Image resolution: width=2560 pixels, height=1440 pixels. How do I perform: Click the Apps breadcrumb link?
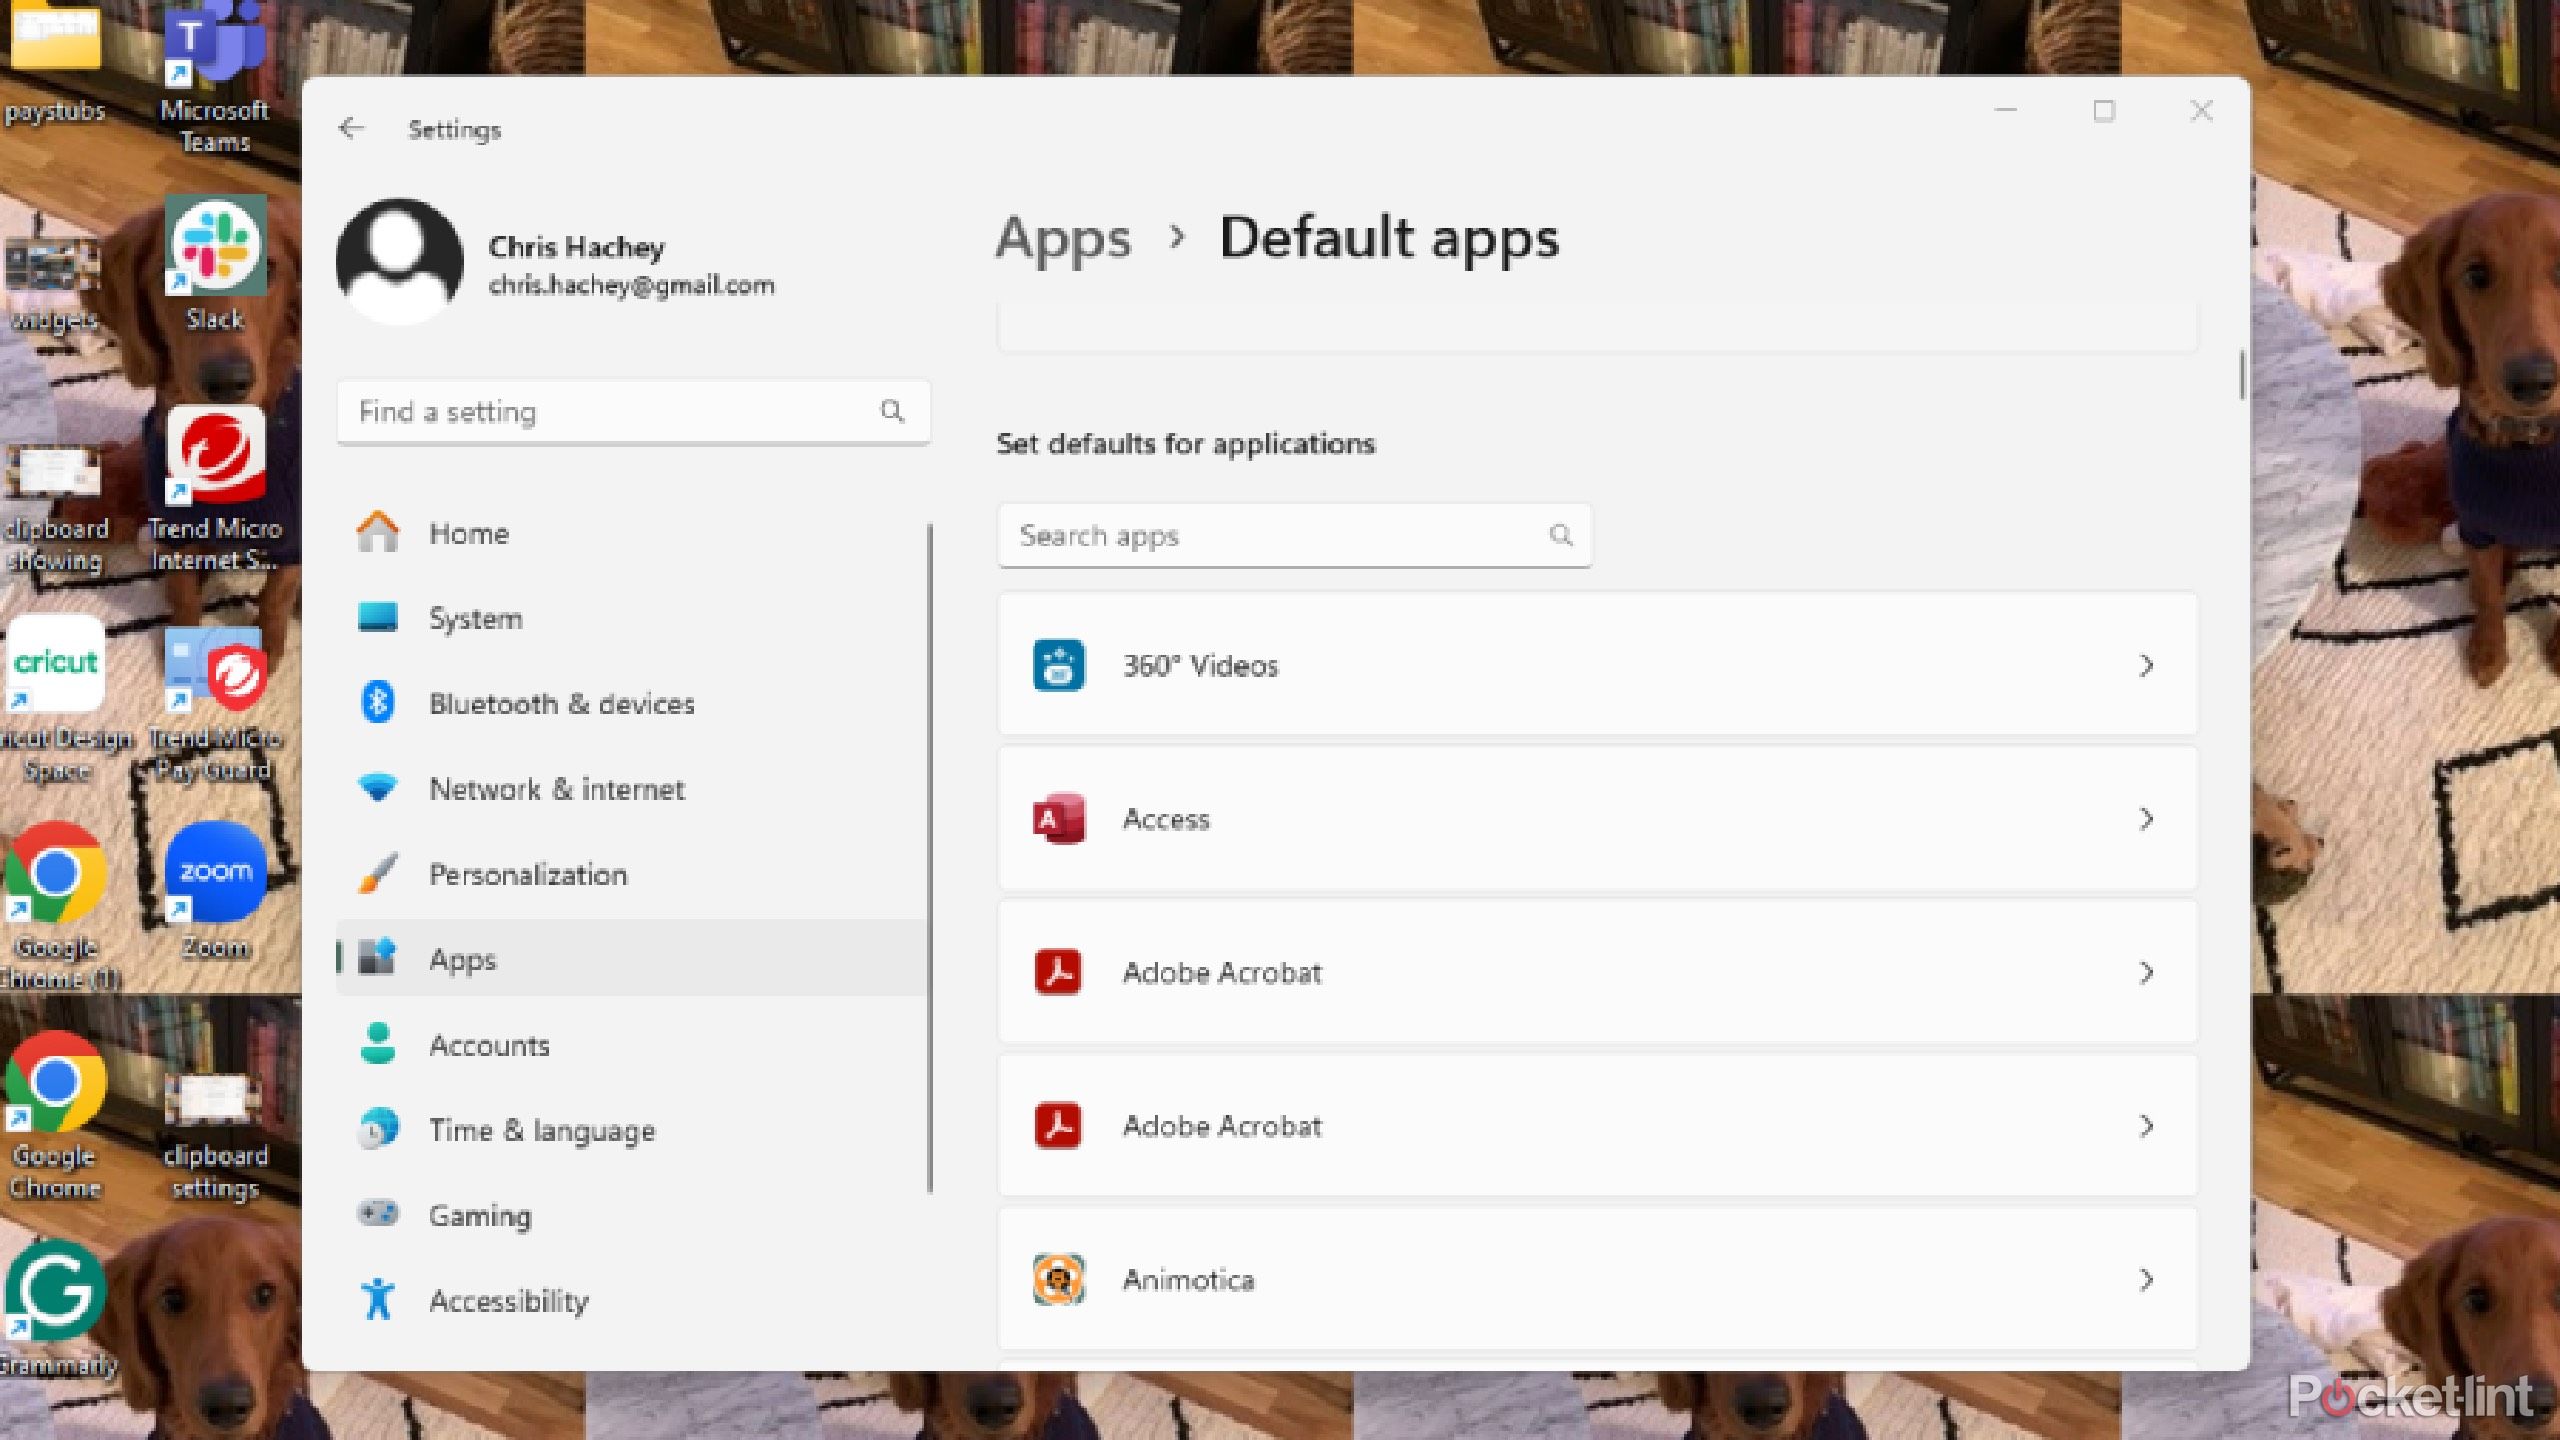(1063, 240)
